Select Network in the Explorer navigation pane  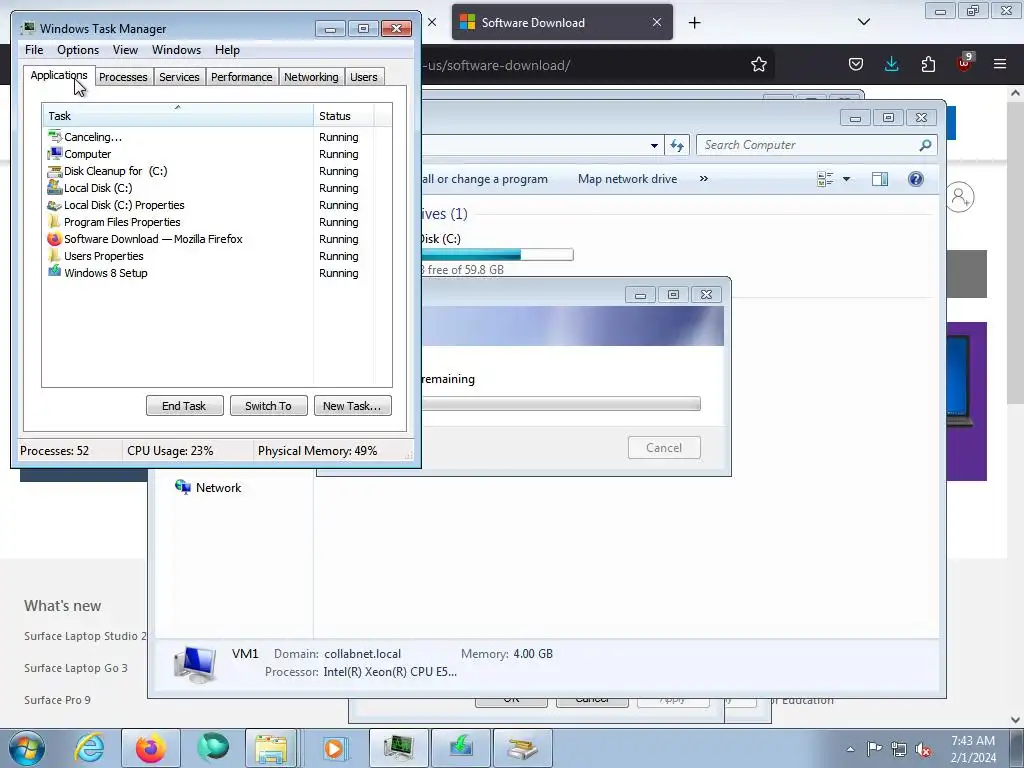[218, 488]
